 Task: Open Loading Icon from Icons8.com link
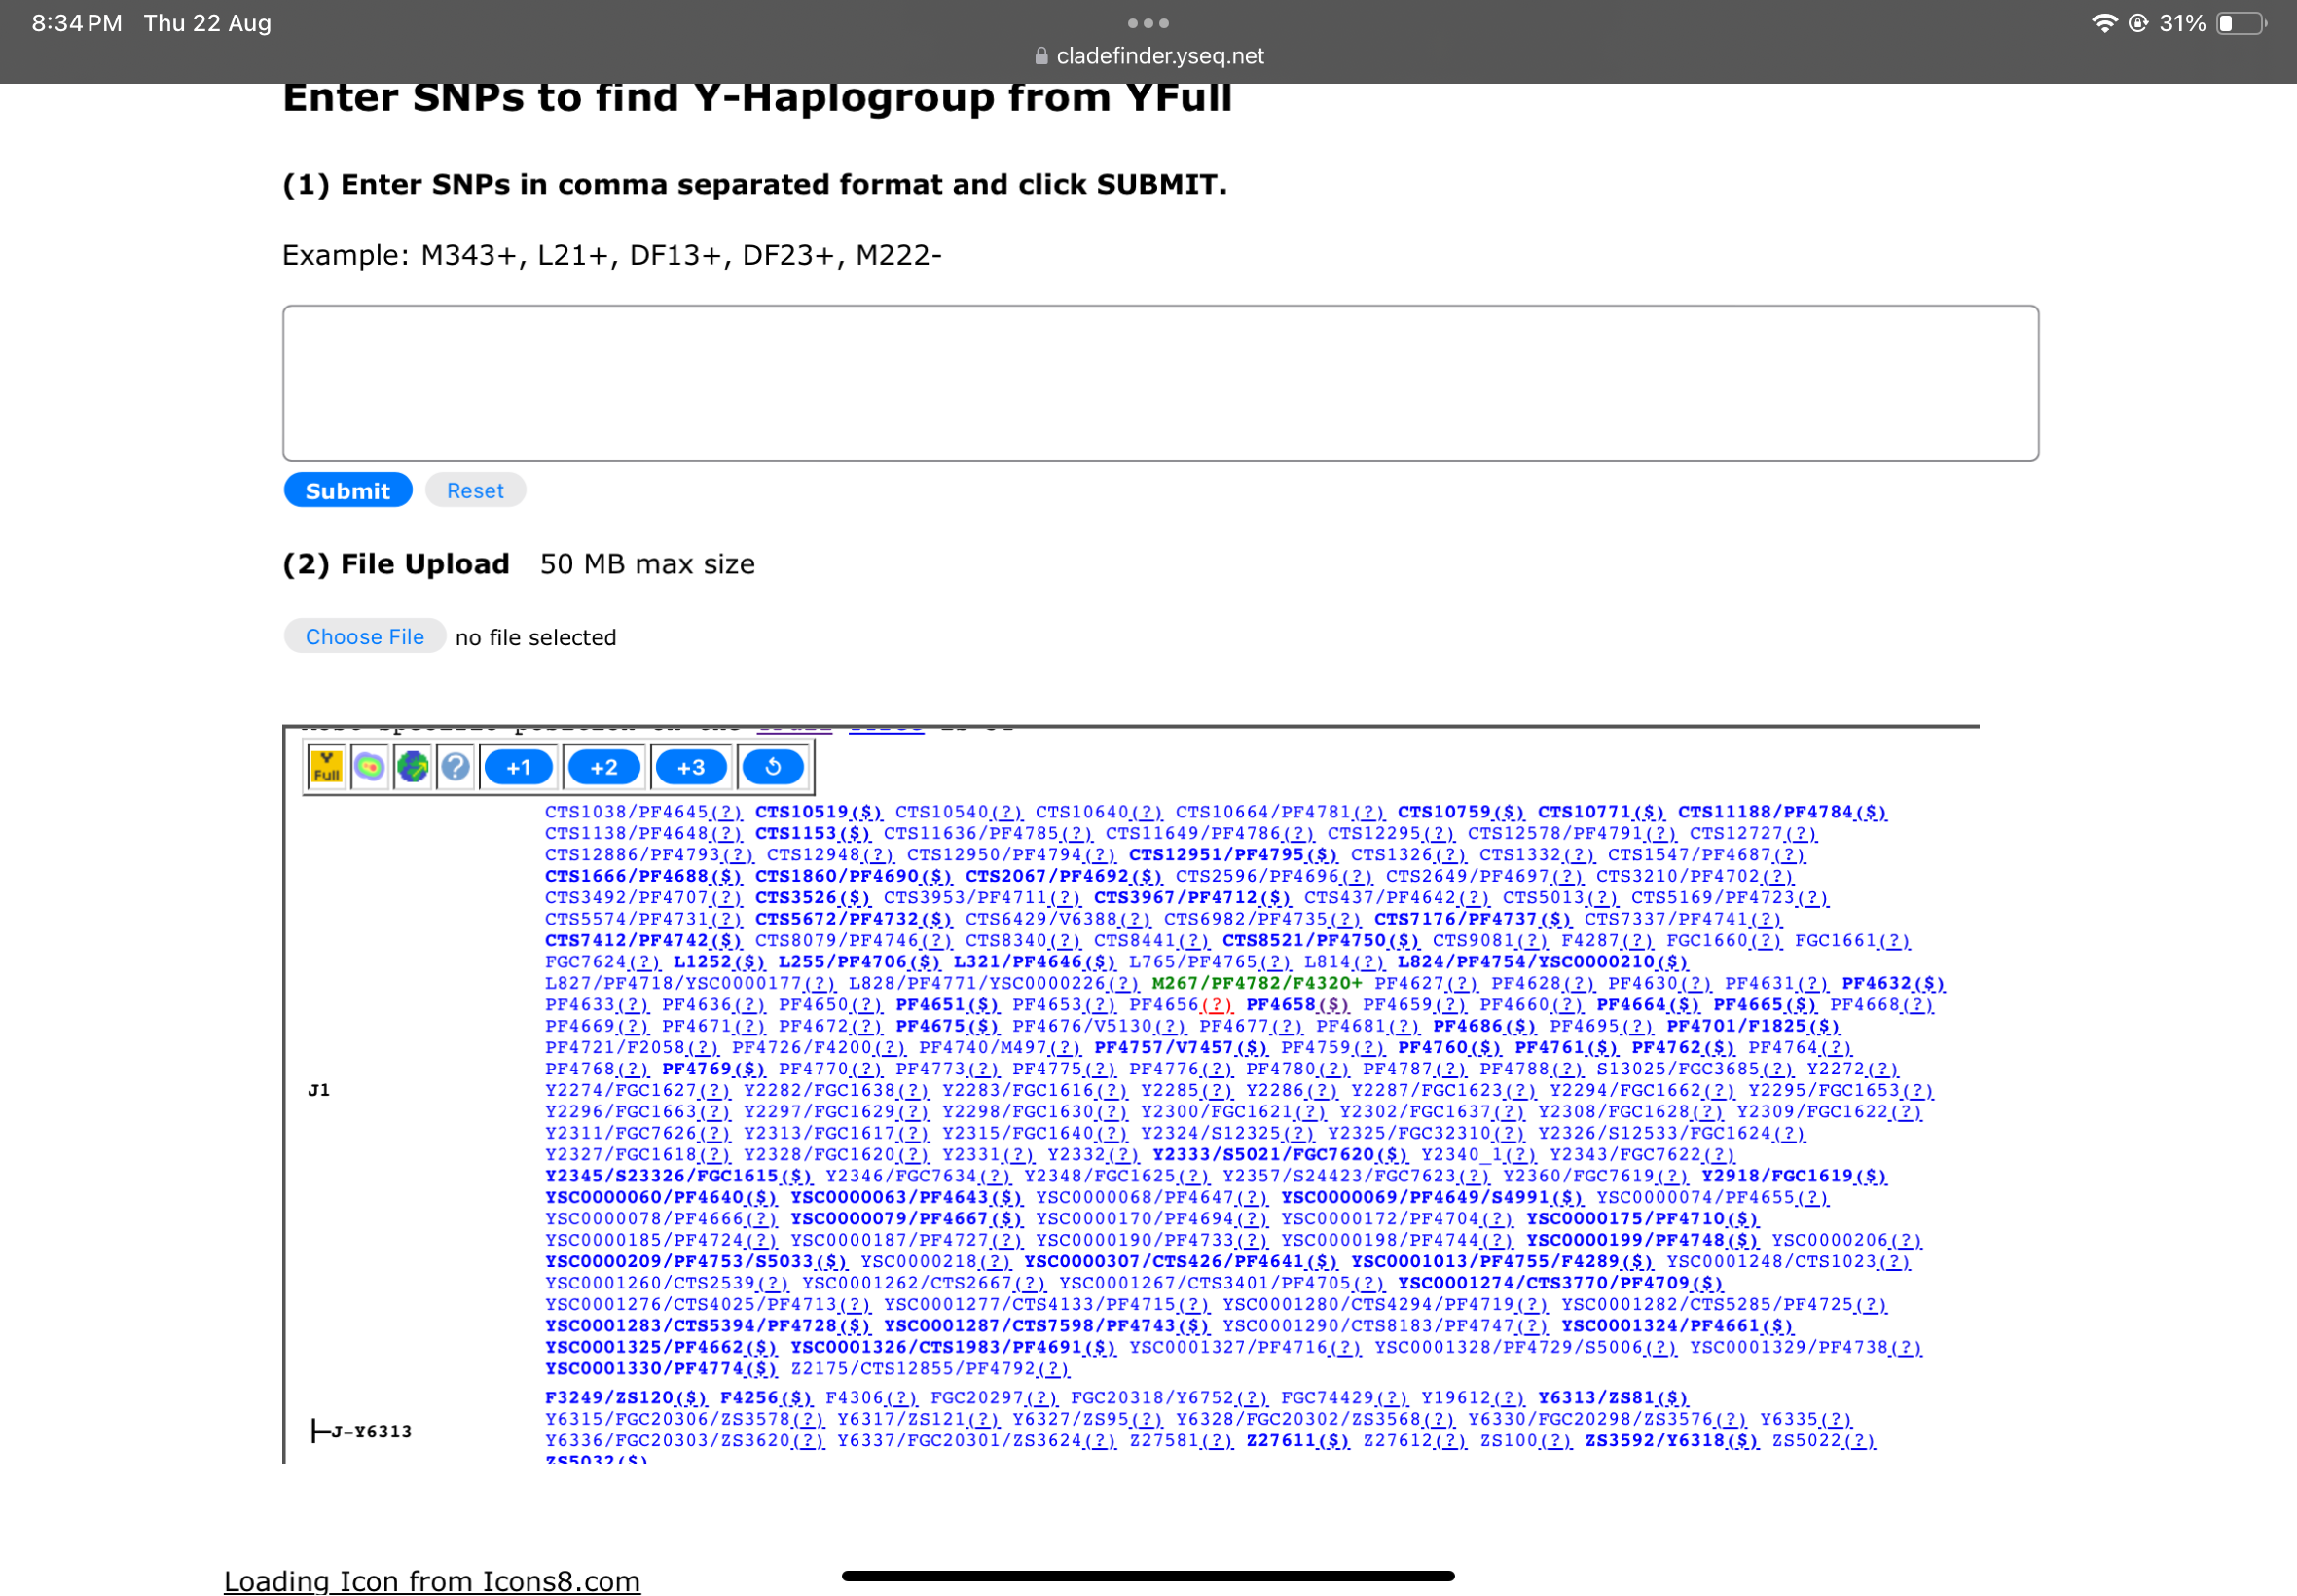point(432,1581)
